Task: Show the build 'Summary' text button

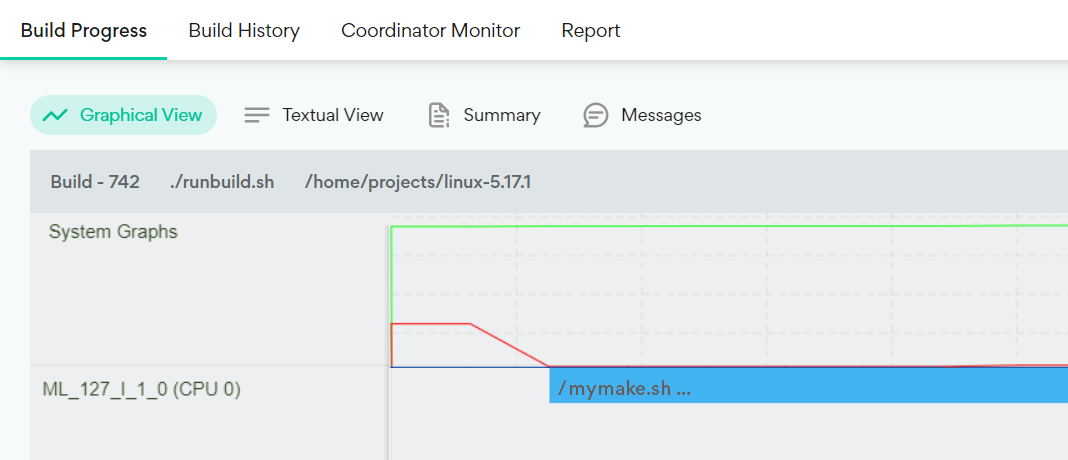Action: click(x=502, y=115)
